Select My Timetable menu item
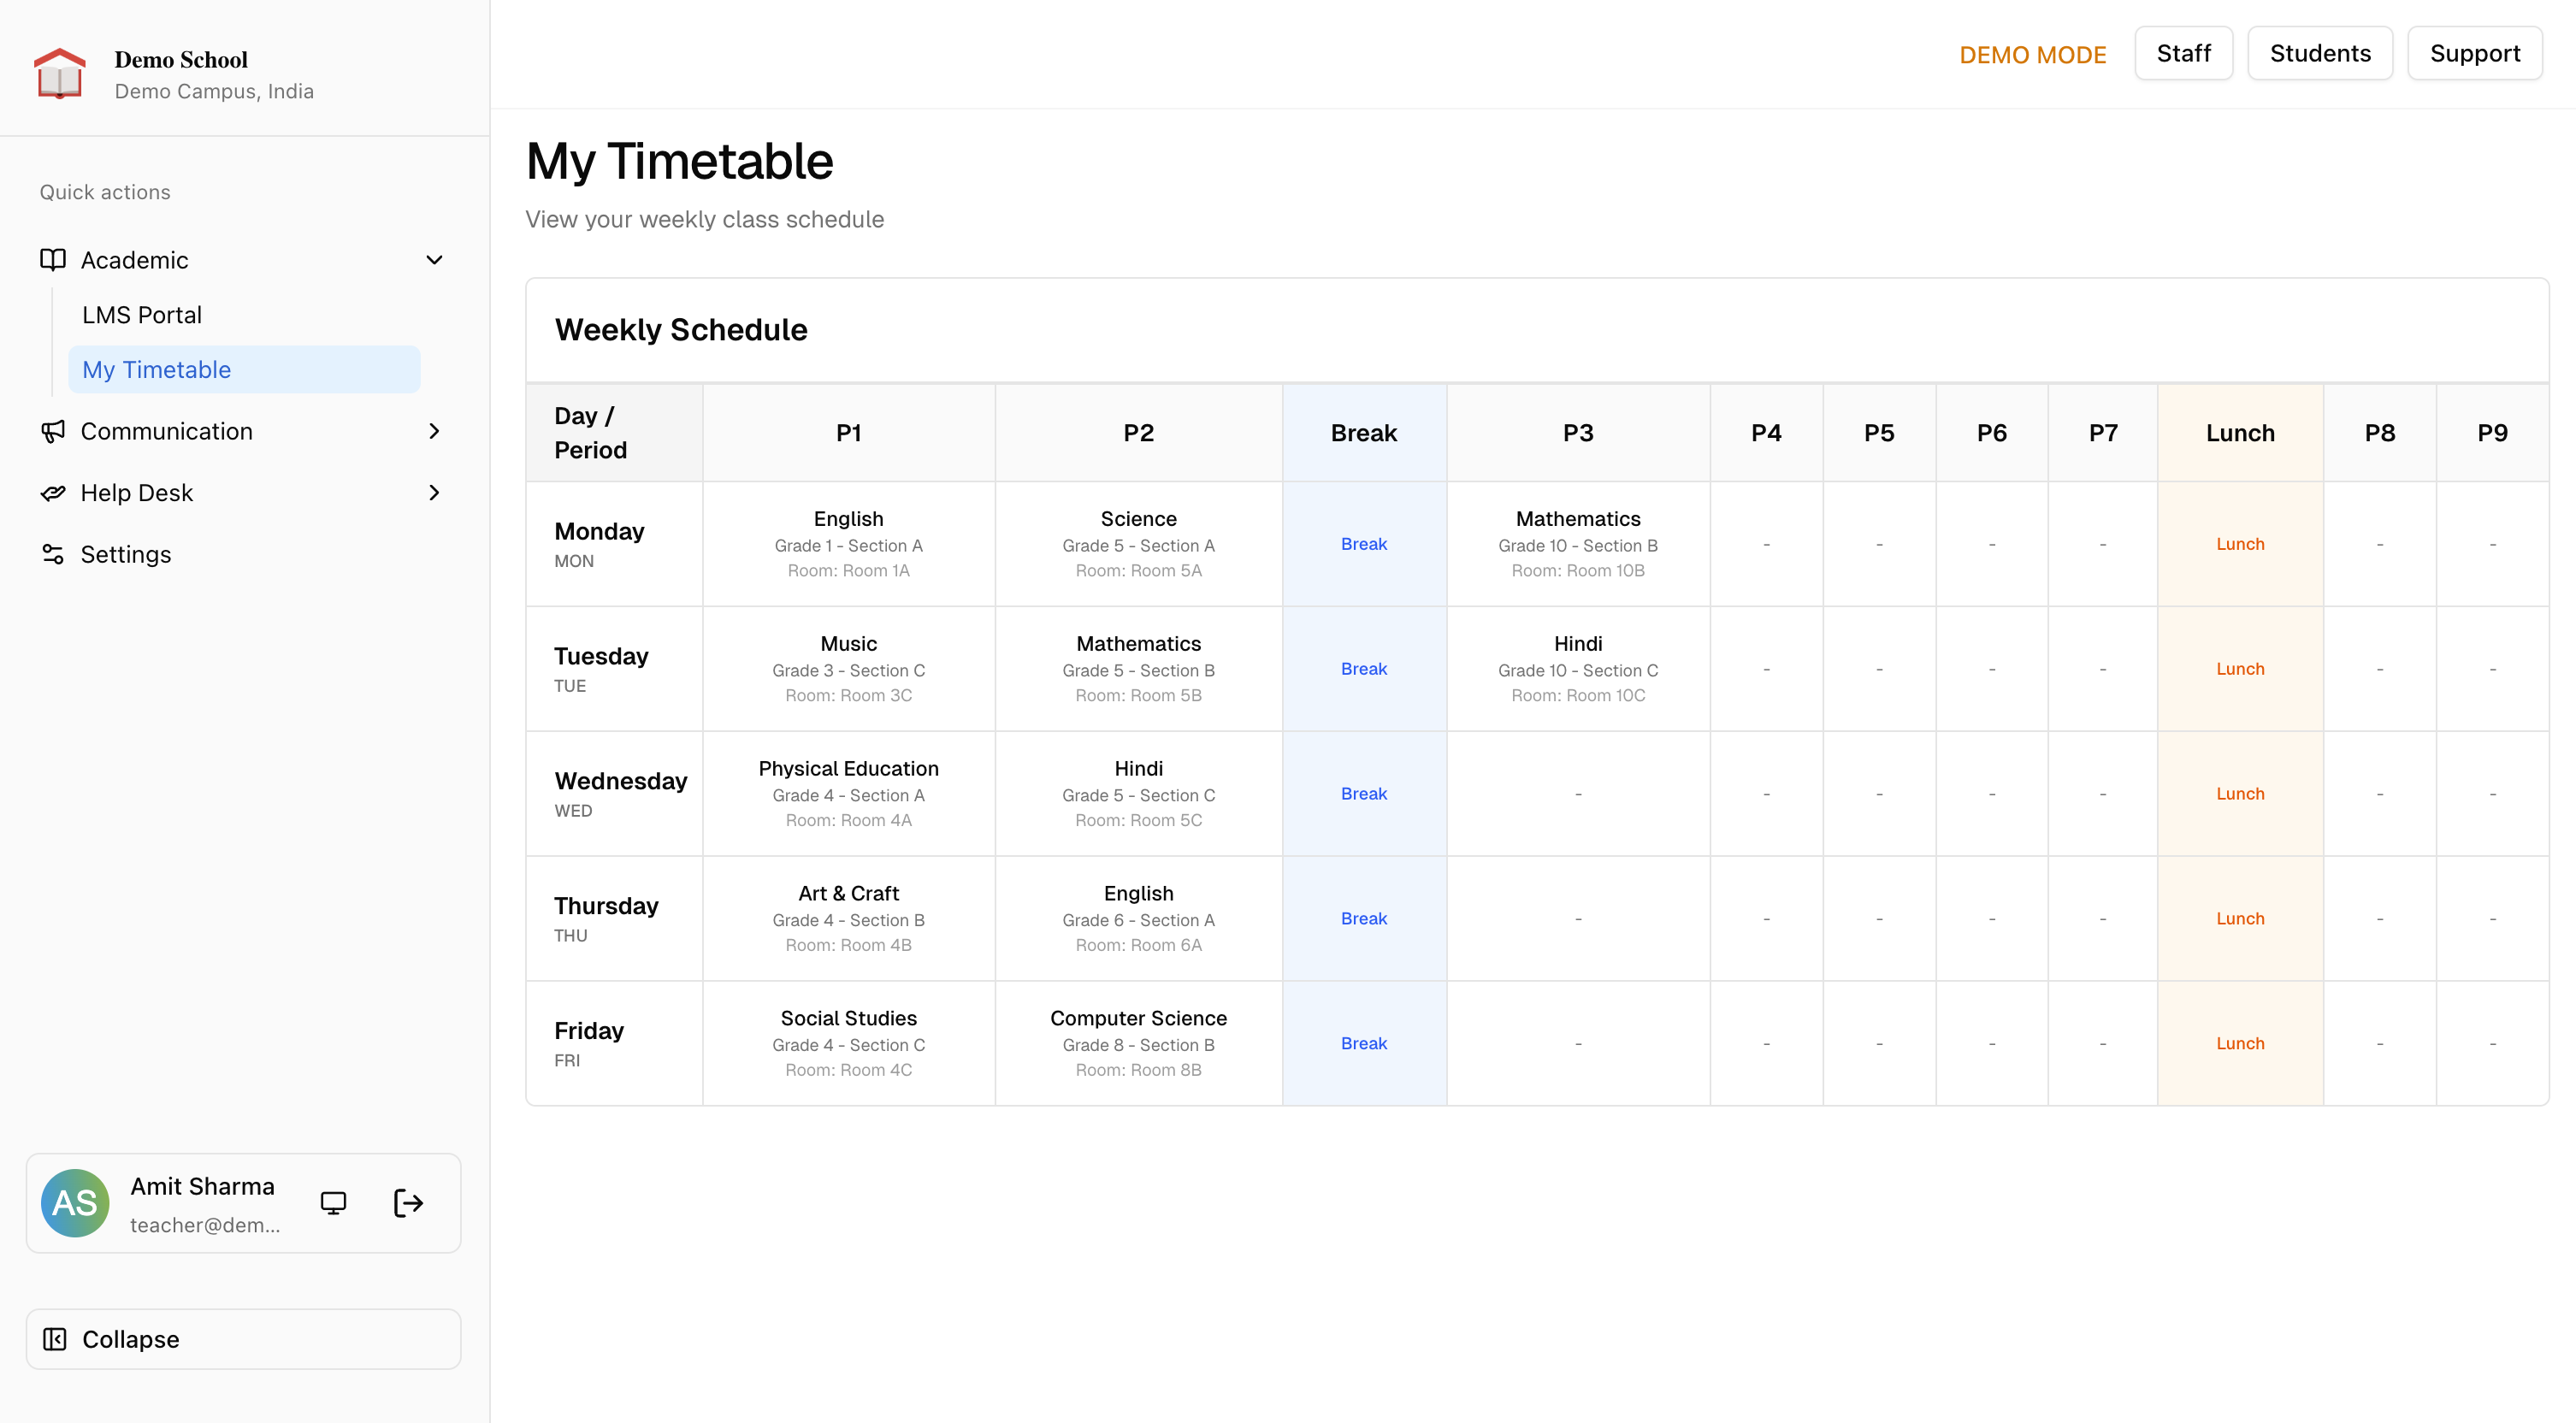 pyautogui.click(x=157, y=370)
